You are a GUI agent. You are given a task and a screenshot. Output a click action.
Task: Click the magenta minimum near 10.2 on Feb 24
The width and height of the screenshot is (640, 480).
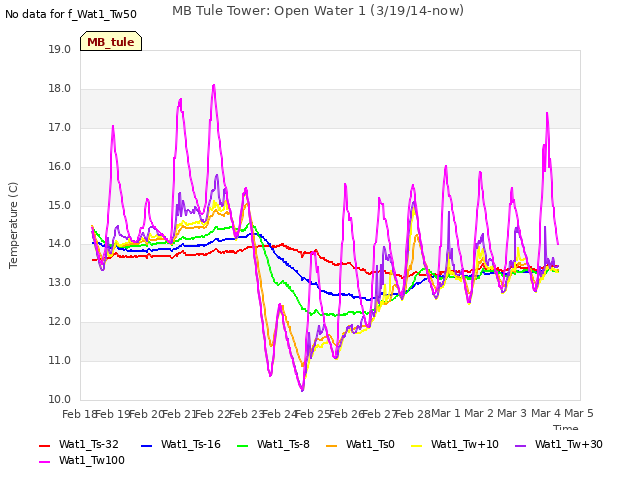coord(302,390)
